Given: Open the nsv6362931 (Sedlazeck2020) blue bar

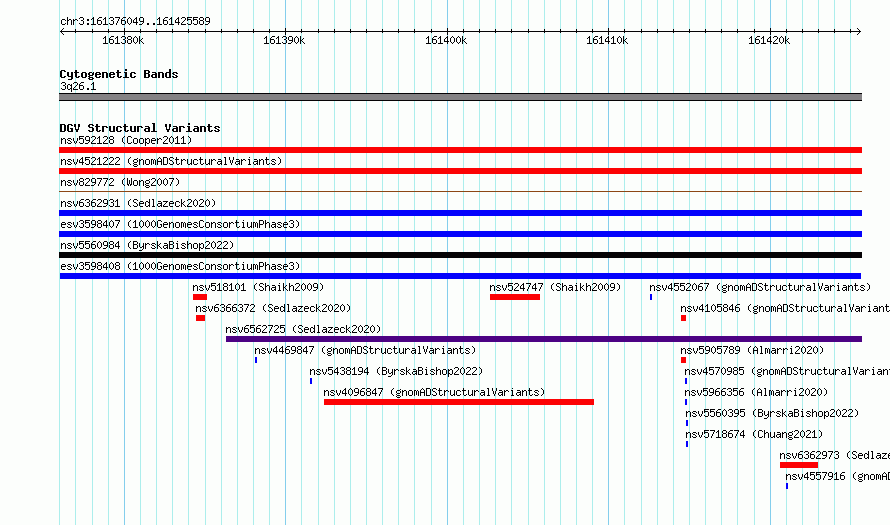Looking at the screenshot, I should pos(460,213).
